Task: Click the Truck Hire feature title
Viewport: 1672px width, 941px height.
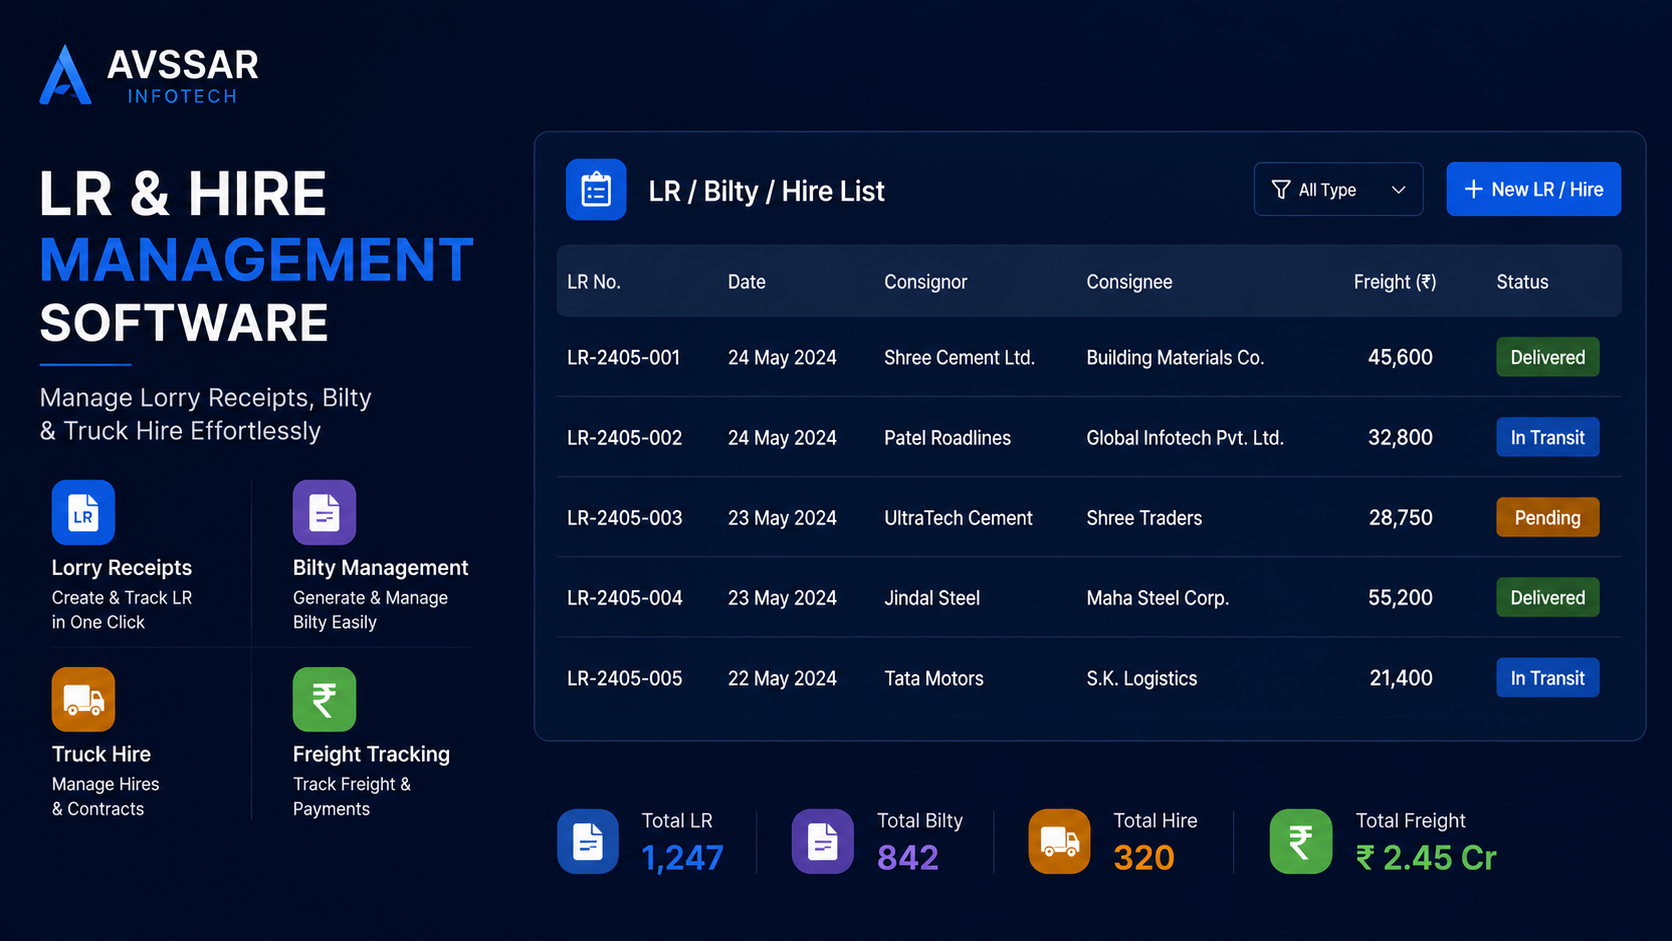Action: pos(101,754)
